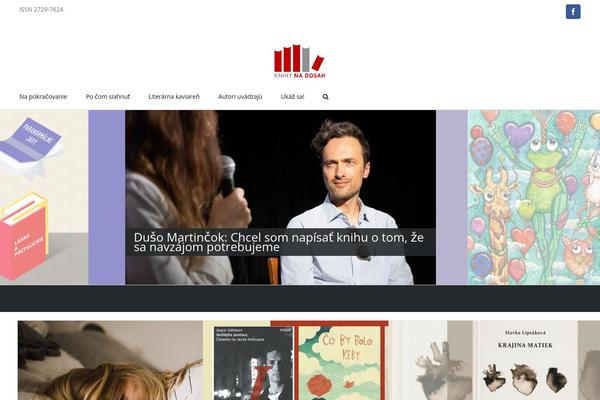Open the Na pokračovanie menu item

43,96
